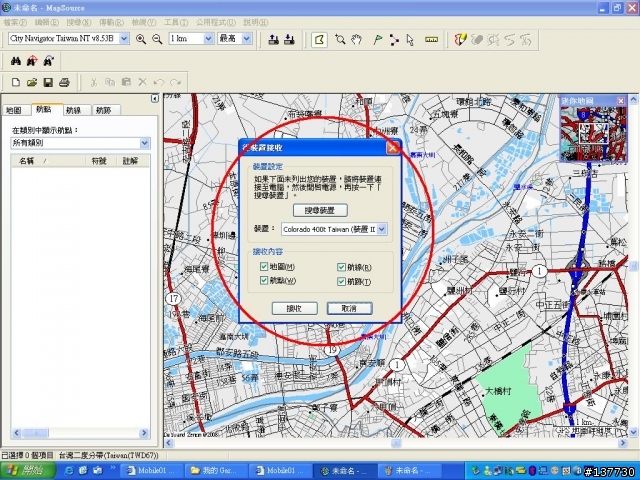
Task: Select the track draw pencil tool
Action: click(x=460, y=40)
